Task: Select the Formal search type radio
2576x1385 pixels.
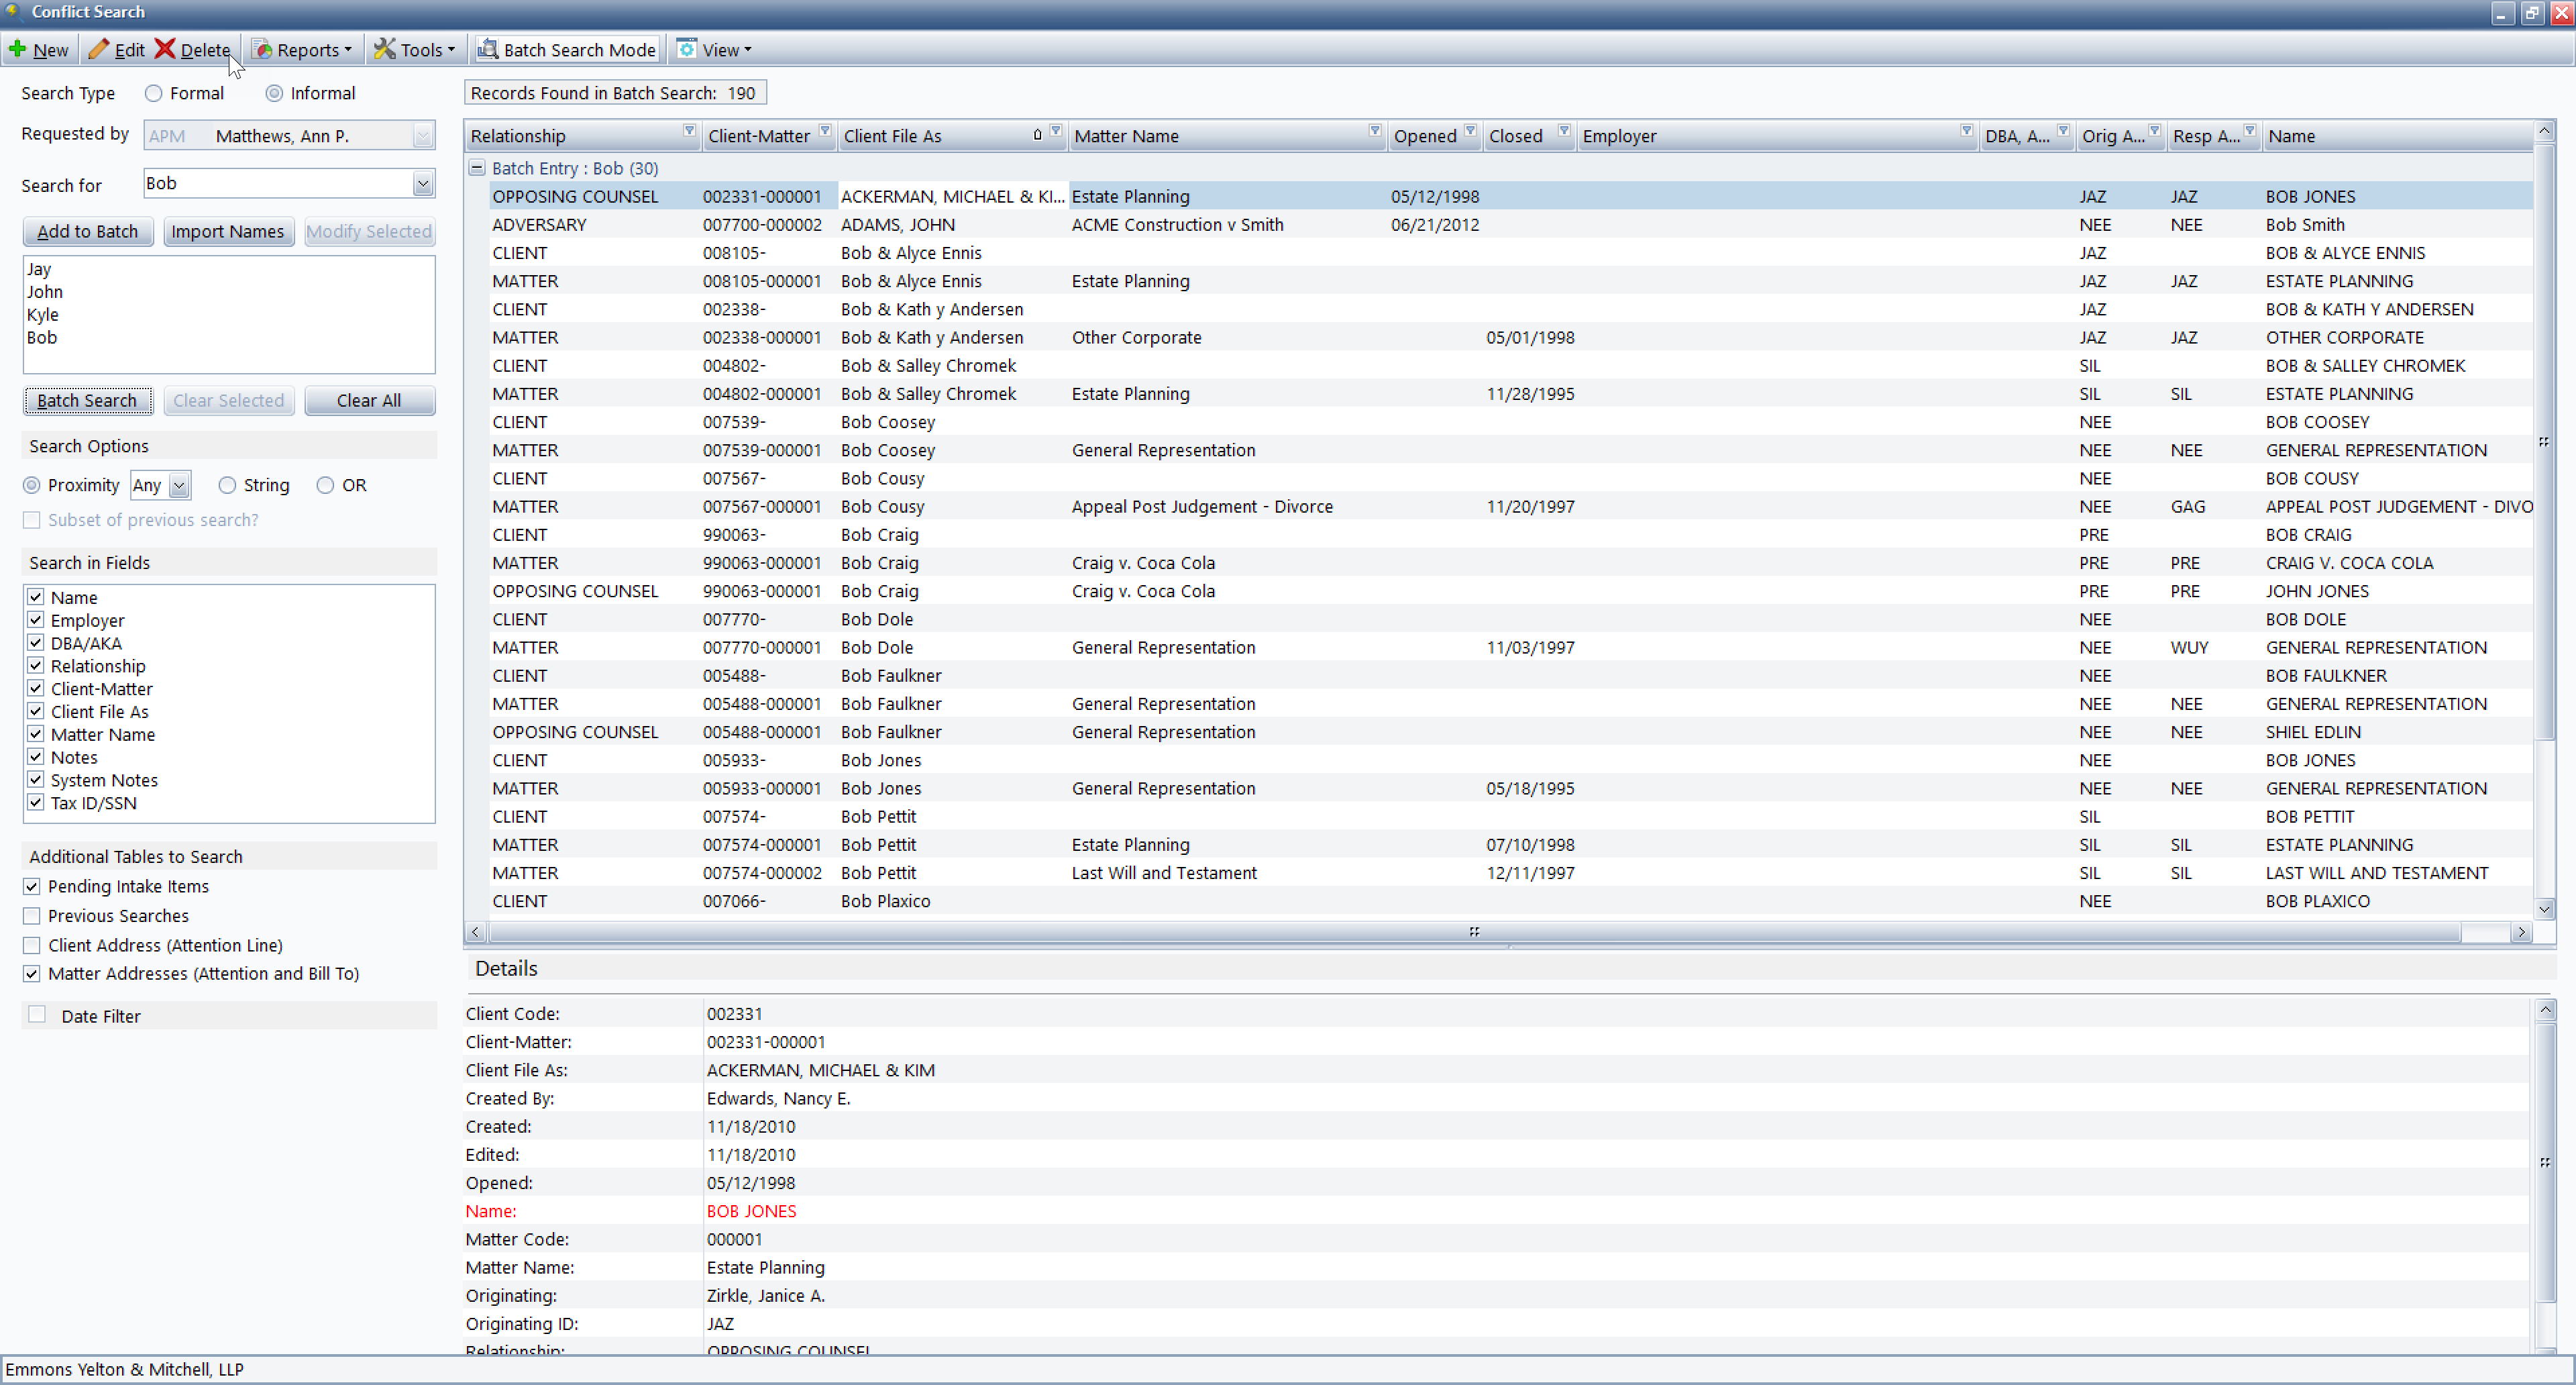Action: tap(153, 93)
